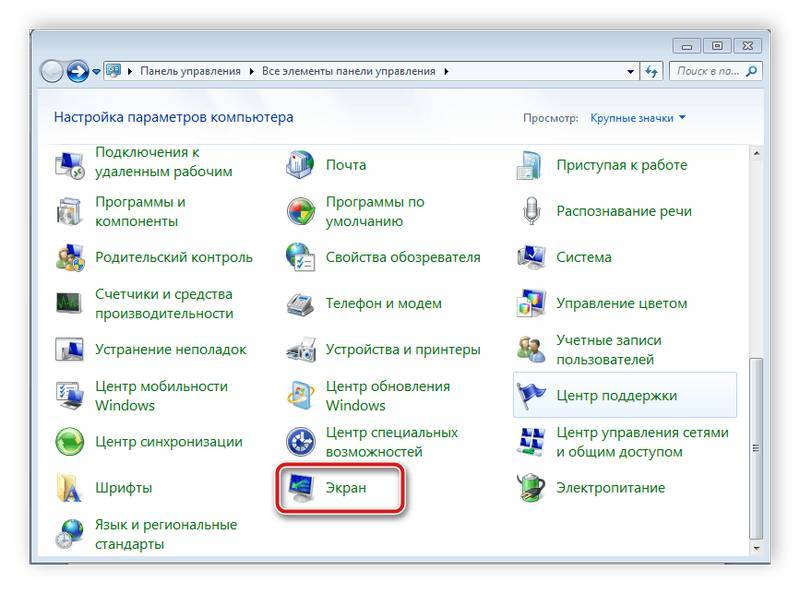The width and height of the screenshot is (800, 594).
Task: Open the Почта link
Action: pyautogui.click(x=346, y=165)
